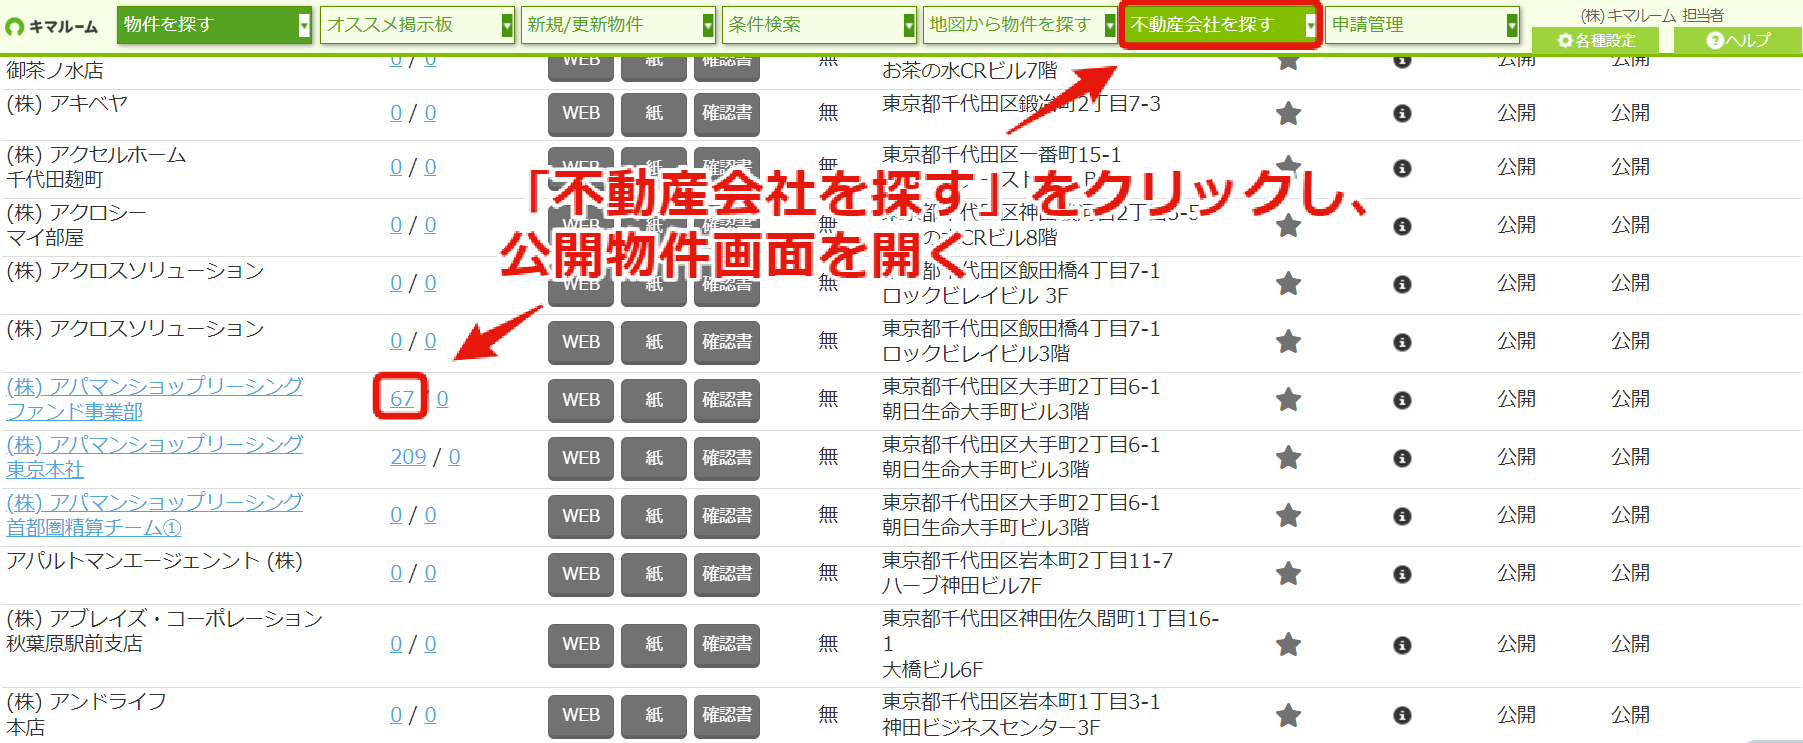Screen dimensions: 1803x743
Task: Star the アクロスソリューション ロックビレイビル3階 row
Action: coord(1288,342)
